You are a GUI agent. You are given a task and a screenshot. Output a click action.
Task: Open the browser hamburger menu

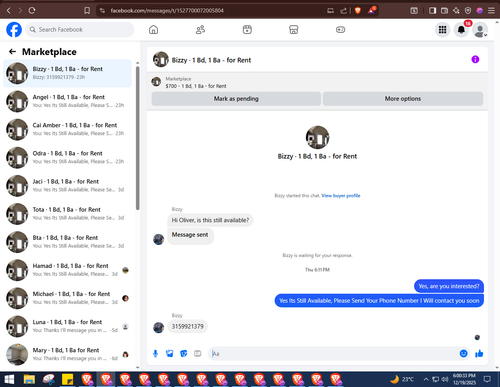pos(491,11)
